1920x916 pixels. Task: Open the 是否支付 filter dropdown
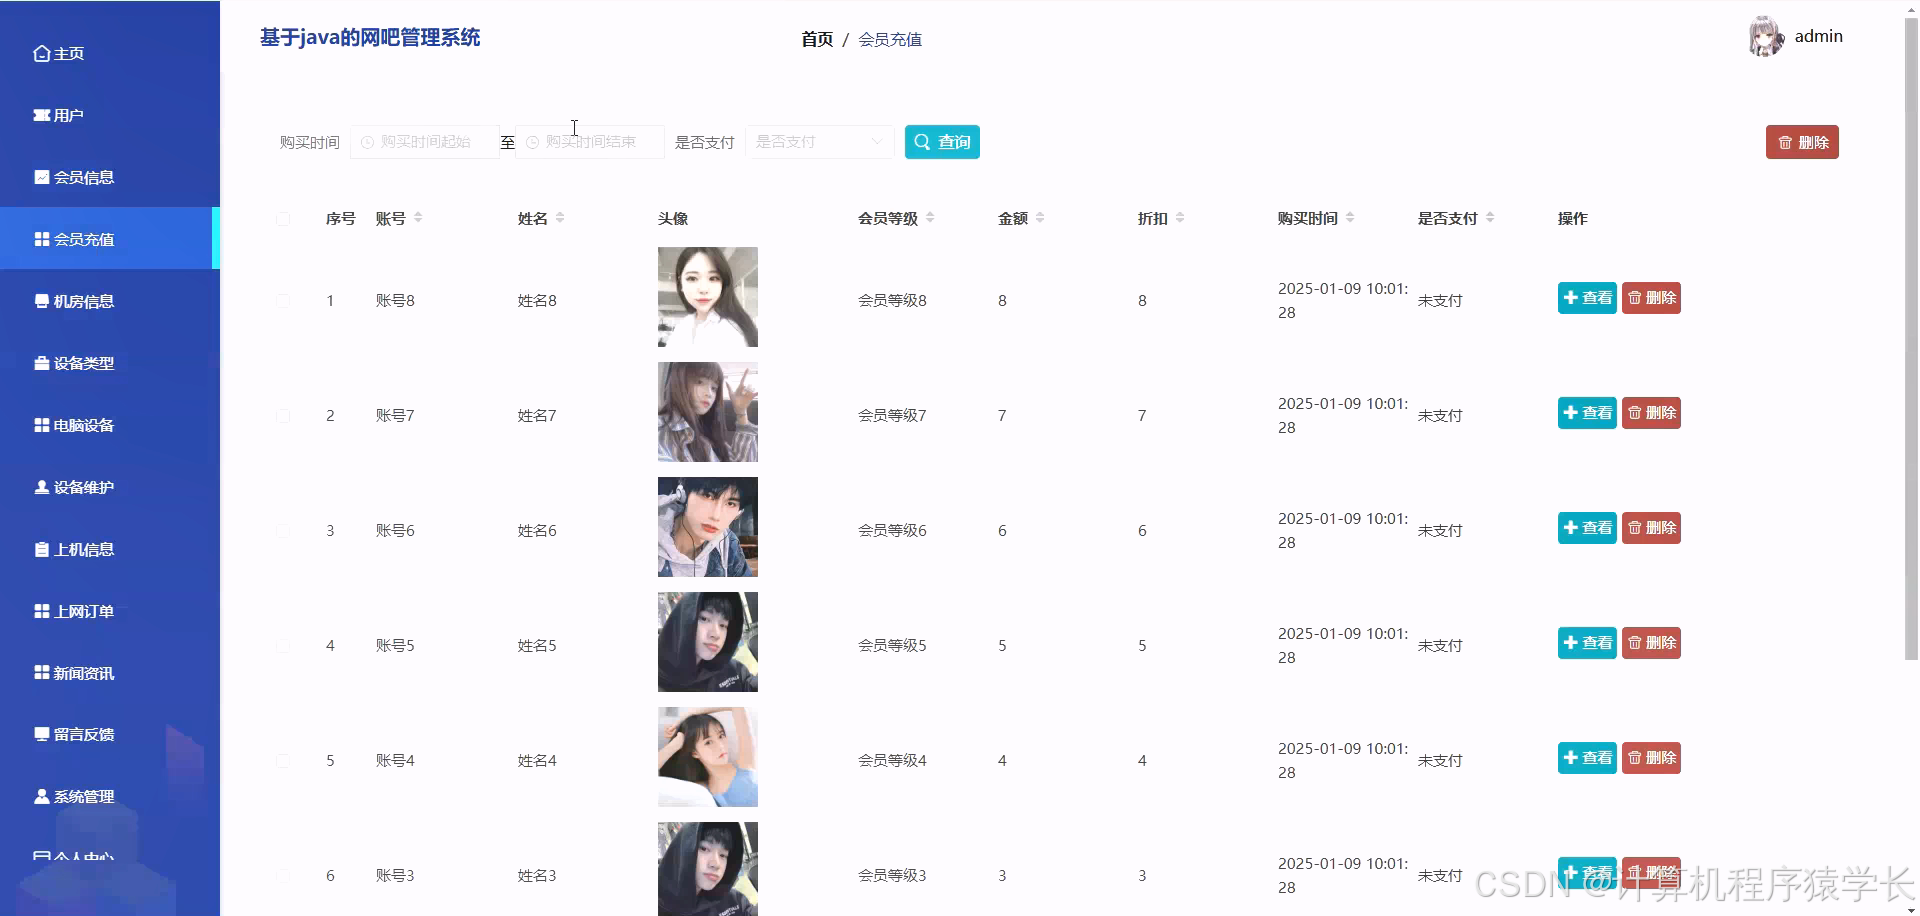click(x=819, y=142)
